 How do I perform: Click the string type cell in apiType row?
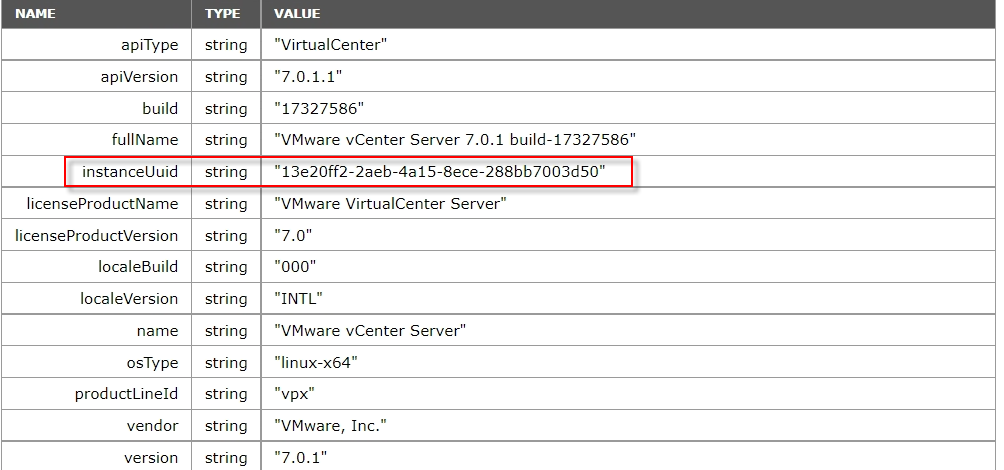[x=226, y=45]
